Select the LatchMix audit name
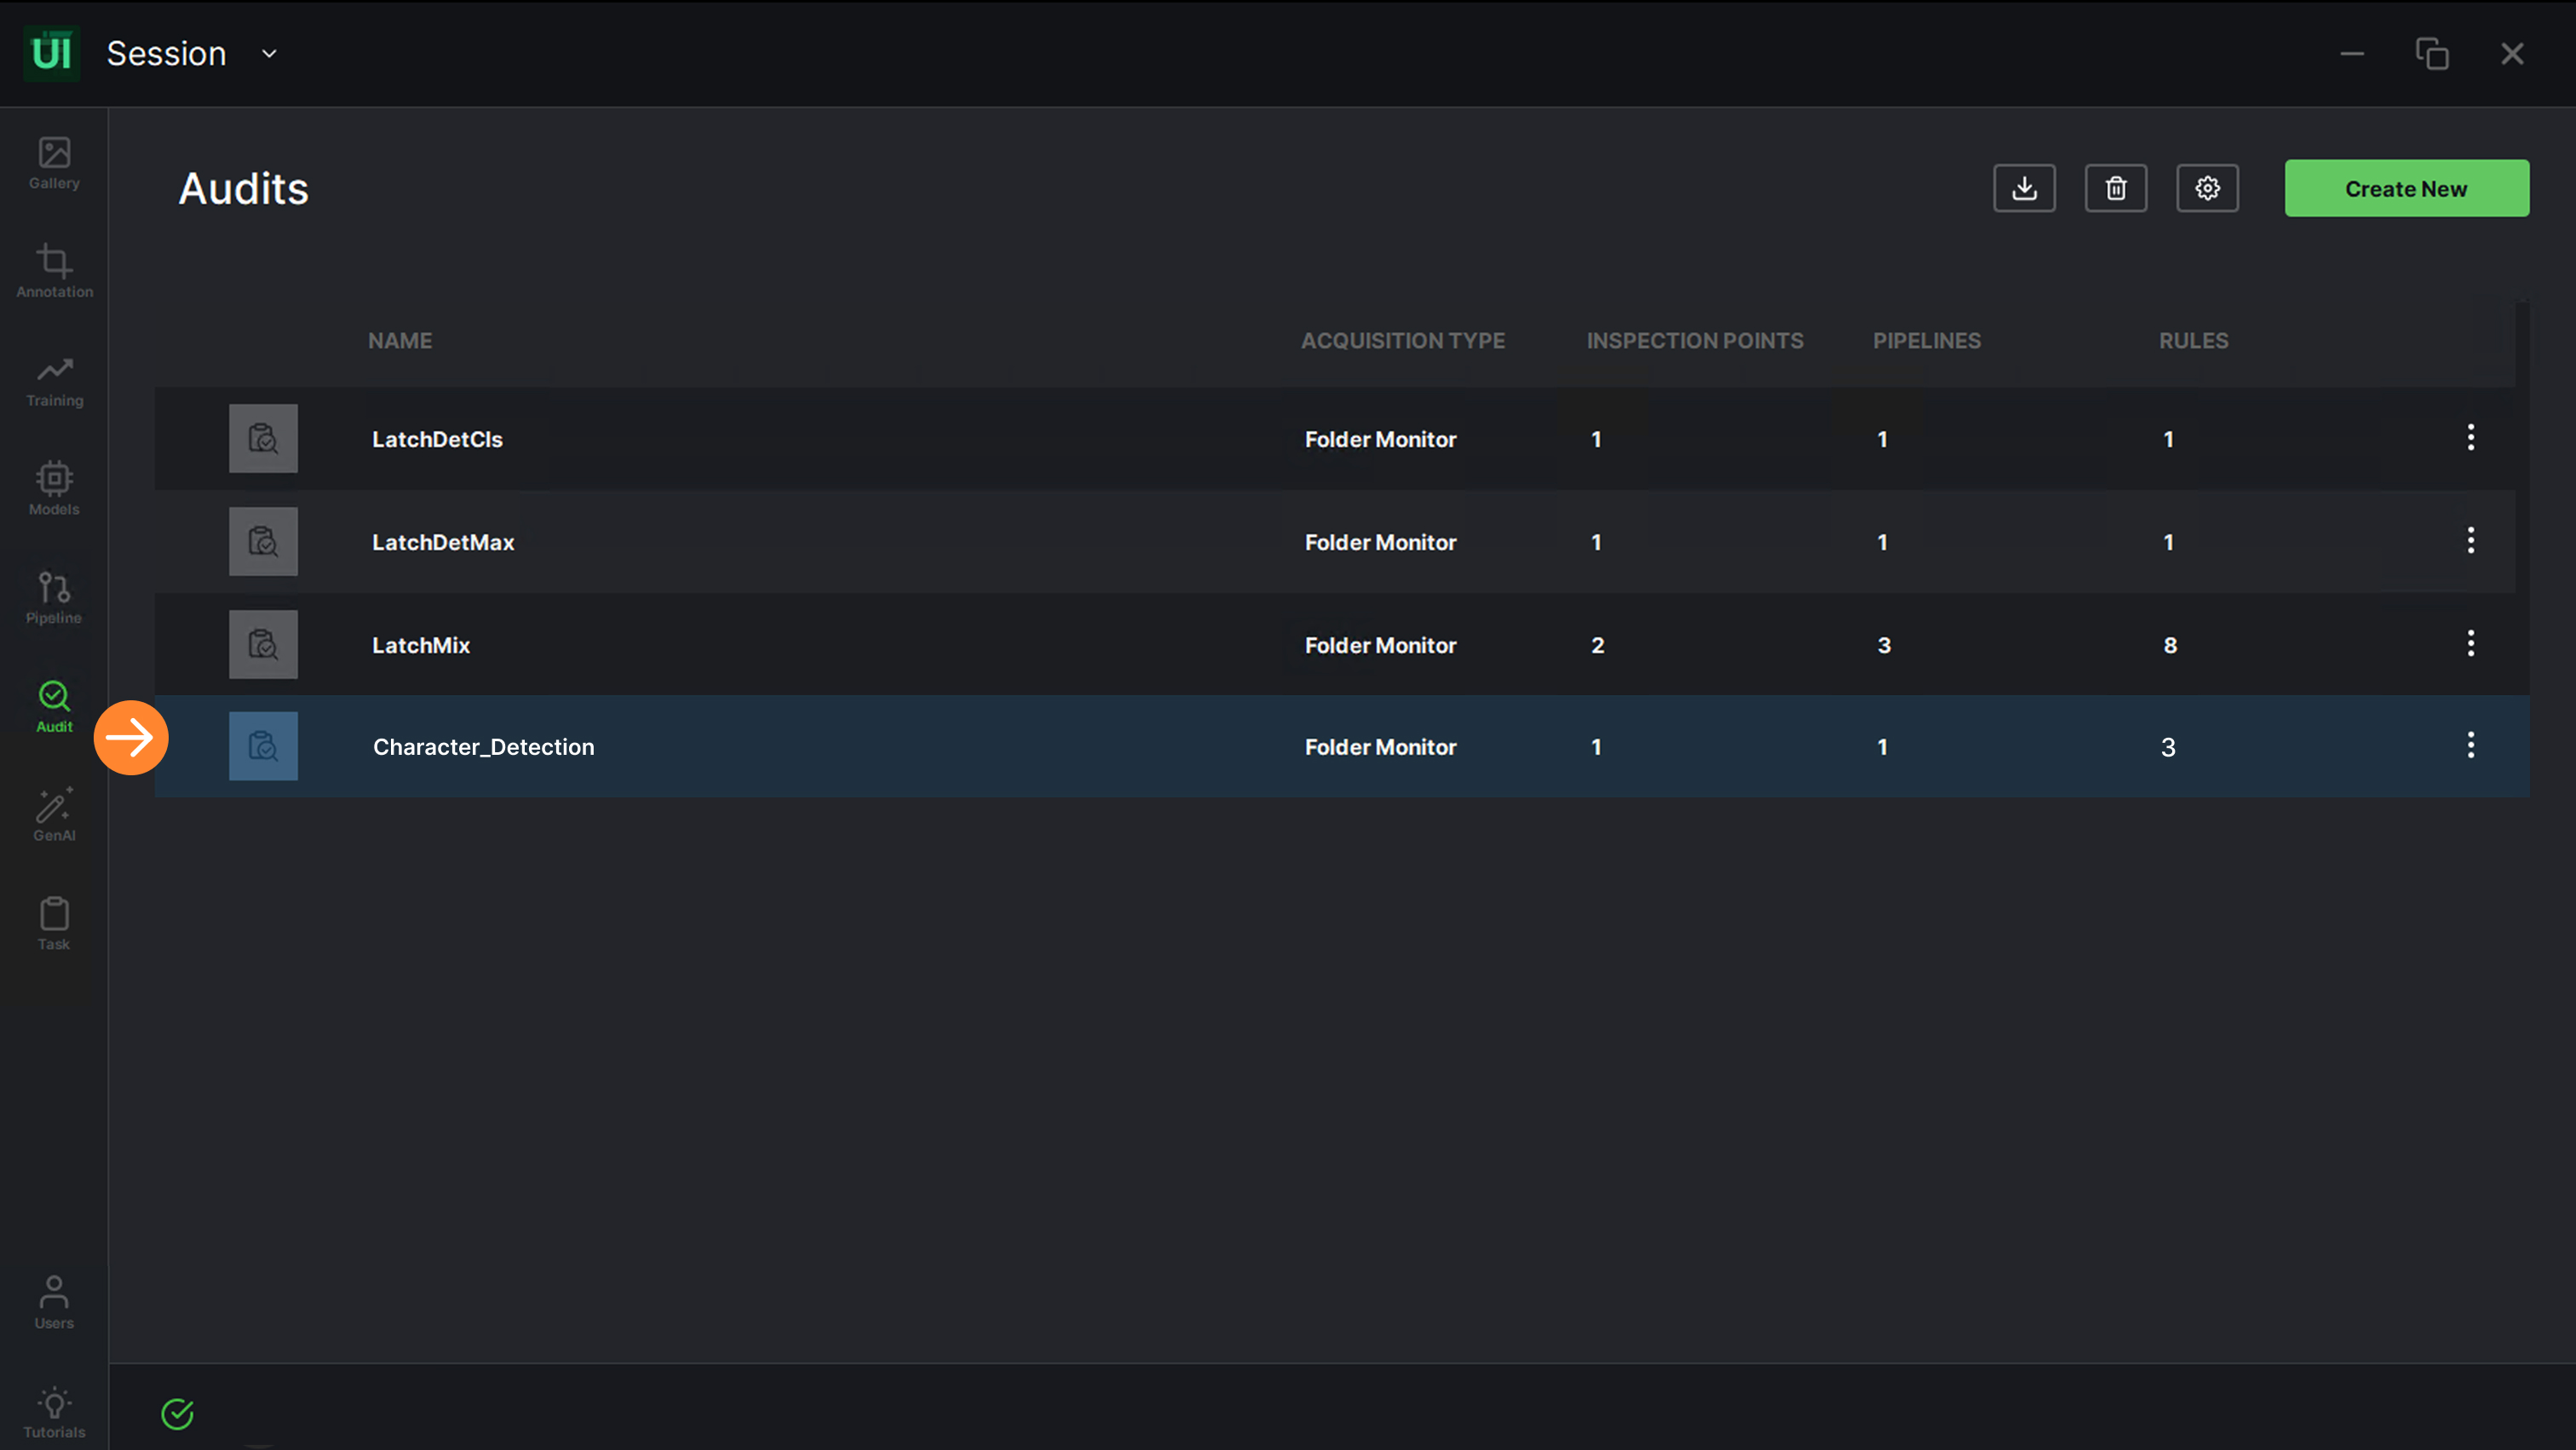The height and width of the screenshot is (1450, 2576). click(421, 645)
